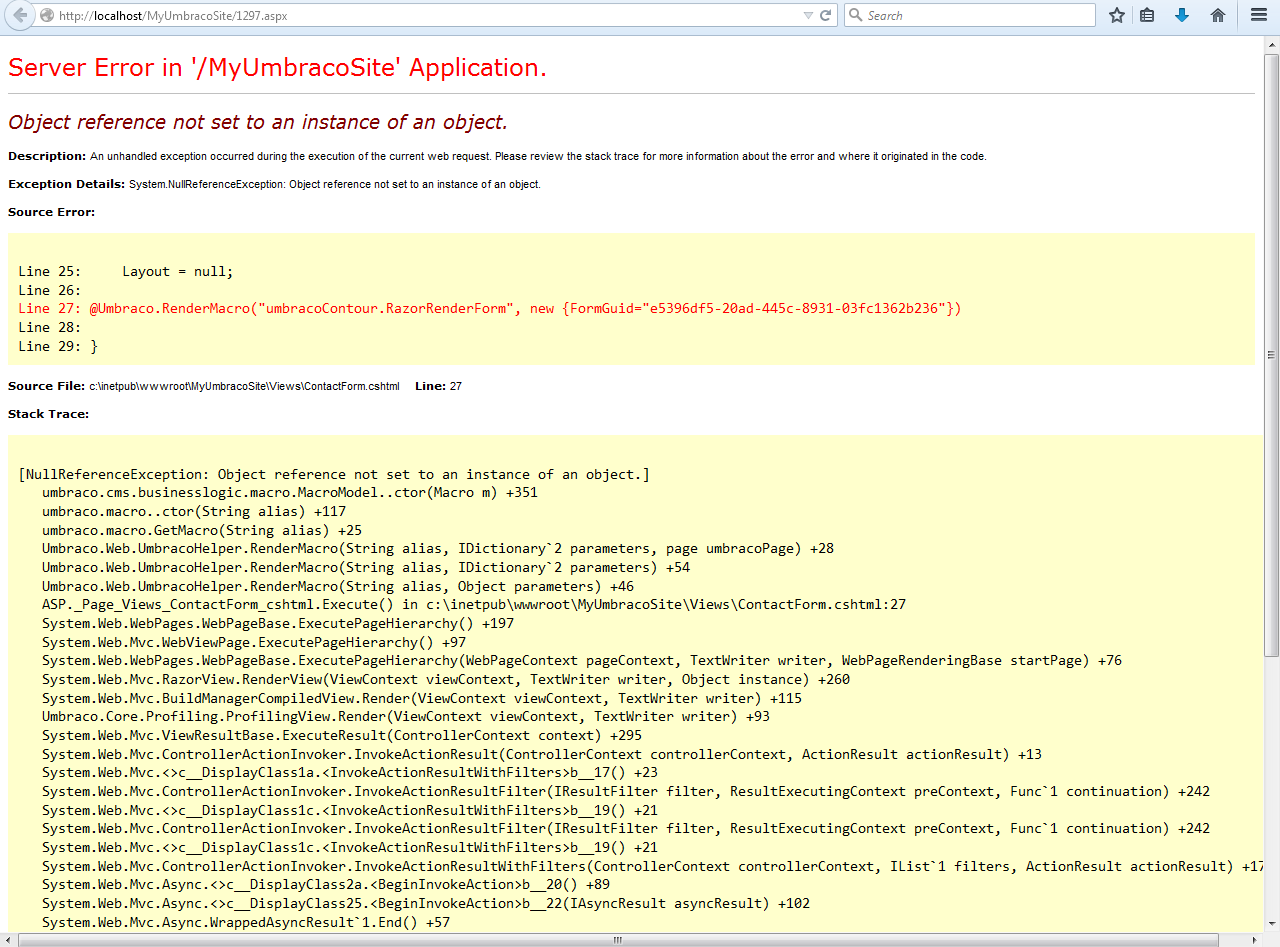Click the 'Server Error in /MyUmbracoSite Application' heading

click(277, 68)
